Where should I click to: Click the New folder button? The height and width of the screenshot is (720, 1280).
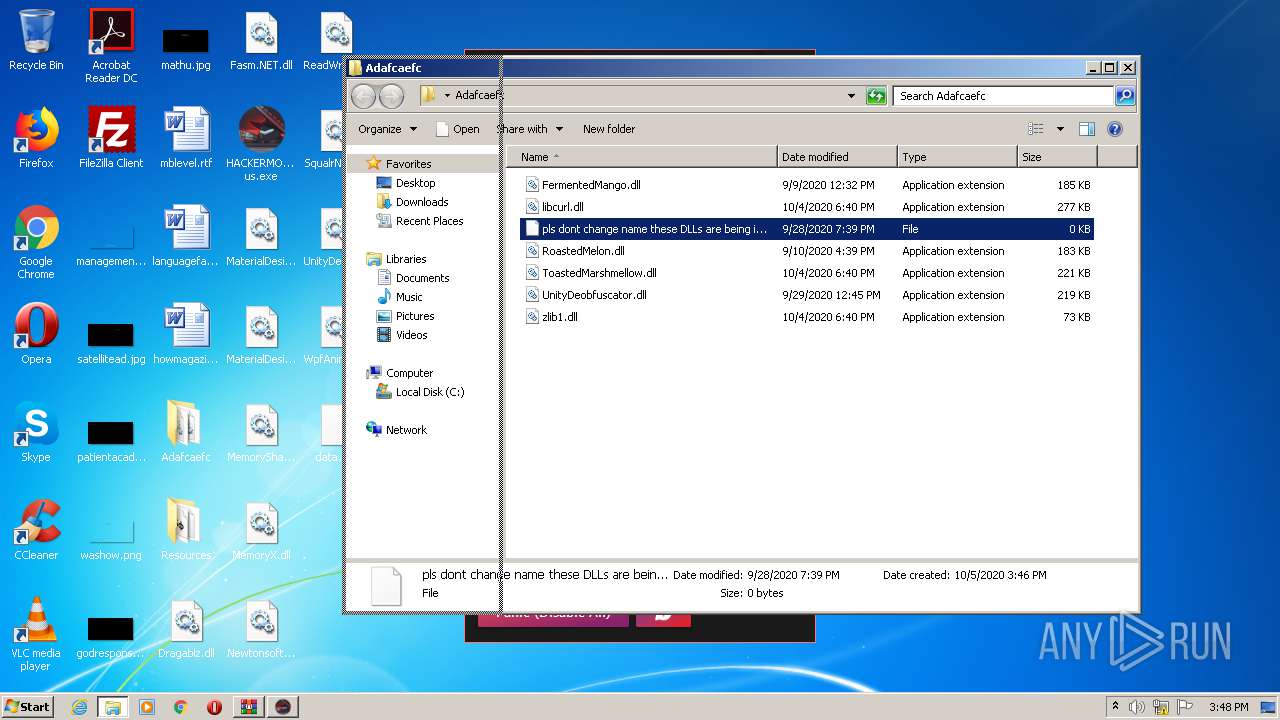pos(609,129)
